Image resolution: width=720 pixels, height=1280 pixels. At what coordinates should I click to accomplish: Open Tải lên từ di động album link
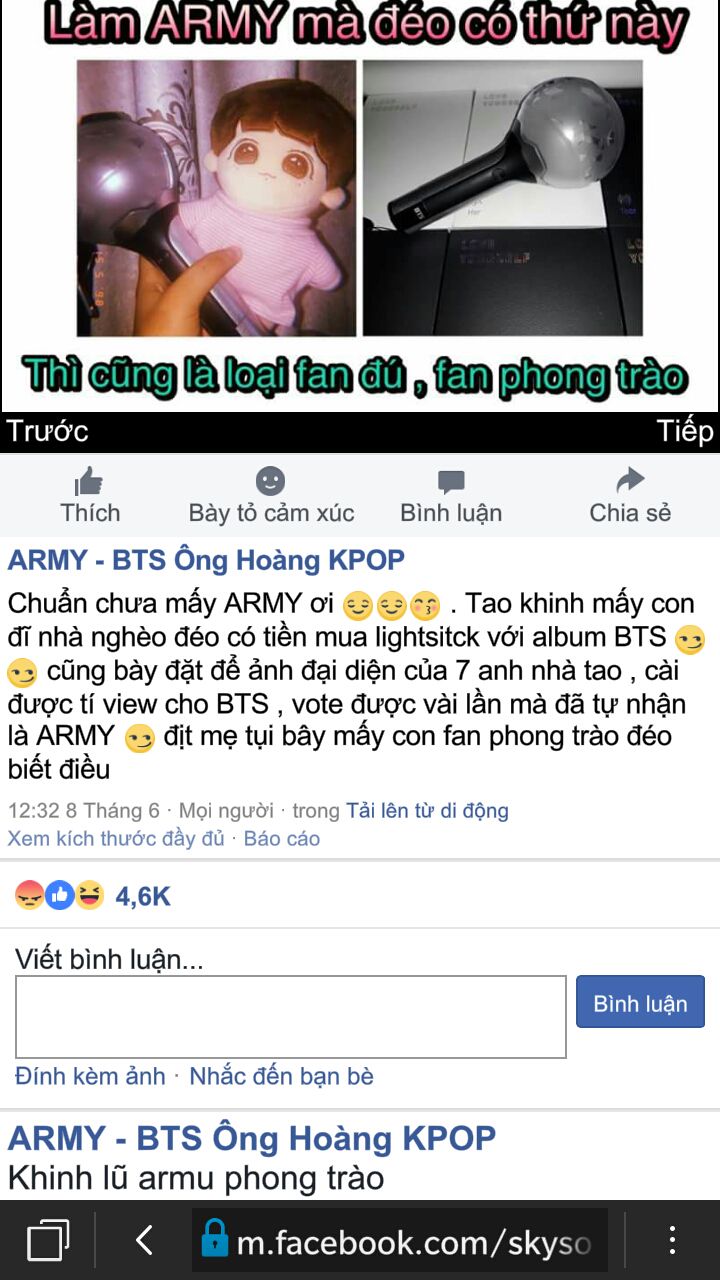point(427,810)
